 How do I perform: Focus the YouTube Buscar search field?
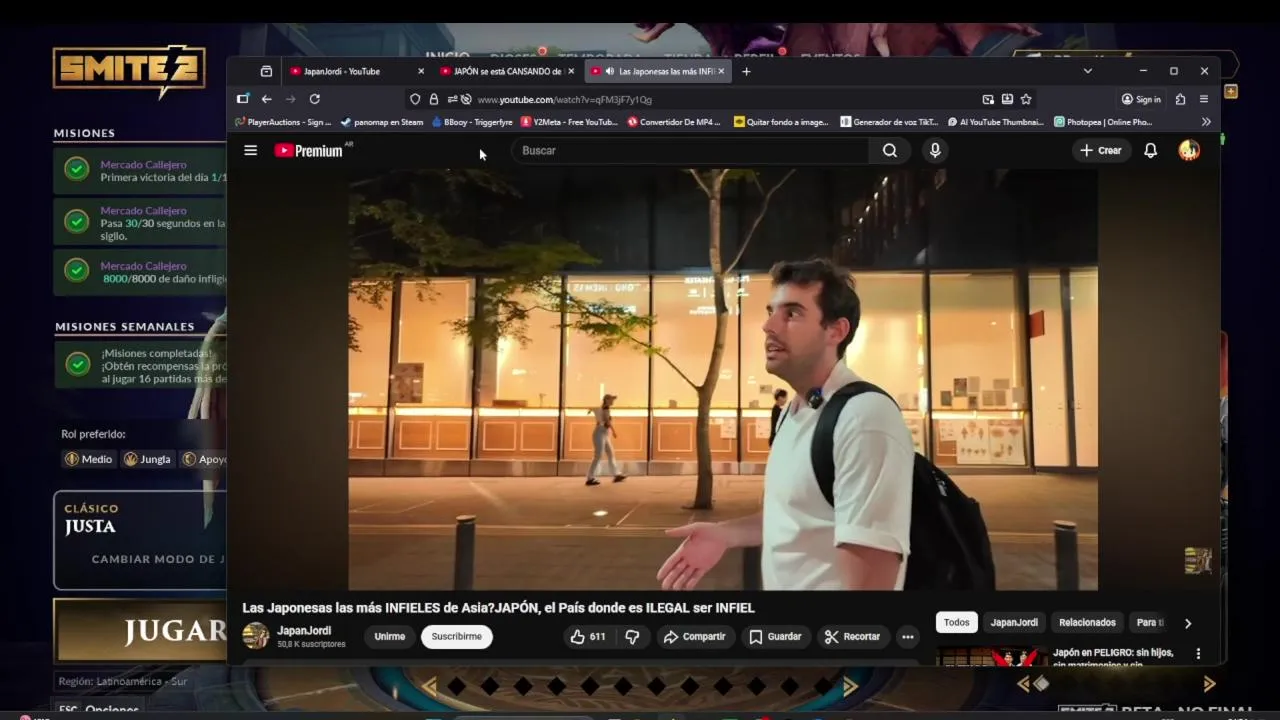(690, 150)
